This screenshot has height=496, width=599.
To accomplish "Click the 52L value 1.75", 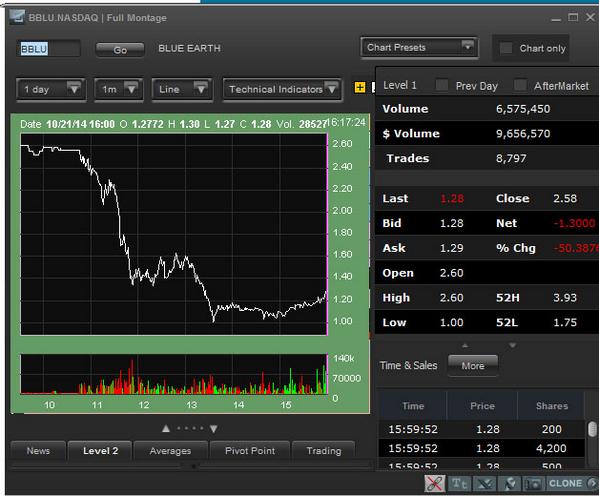I will [565, 323].
